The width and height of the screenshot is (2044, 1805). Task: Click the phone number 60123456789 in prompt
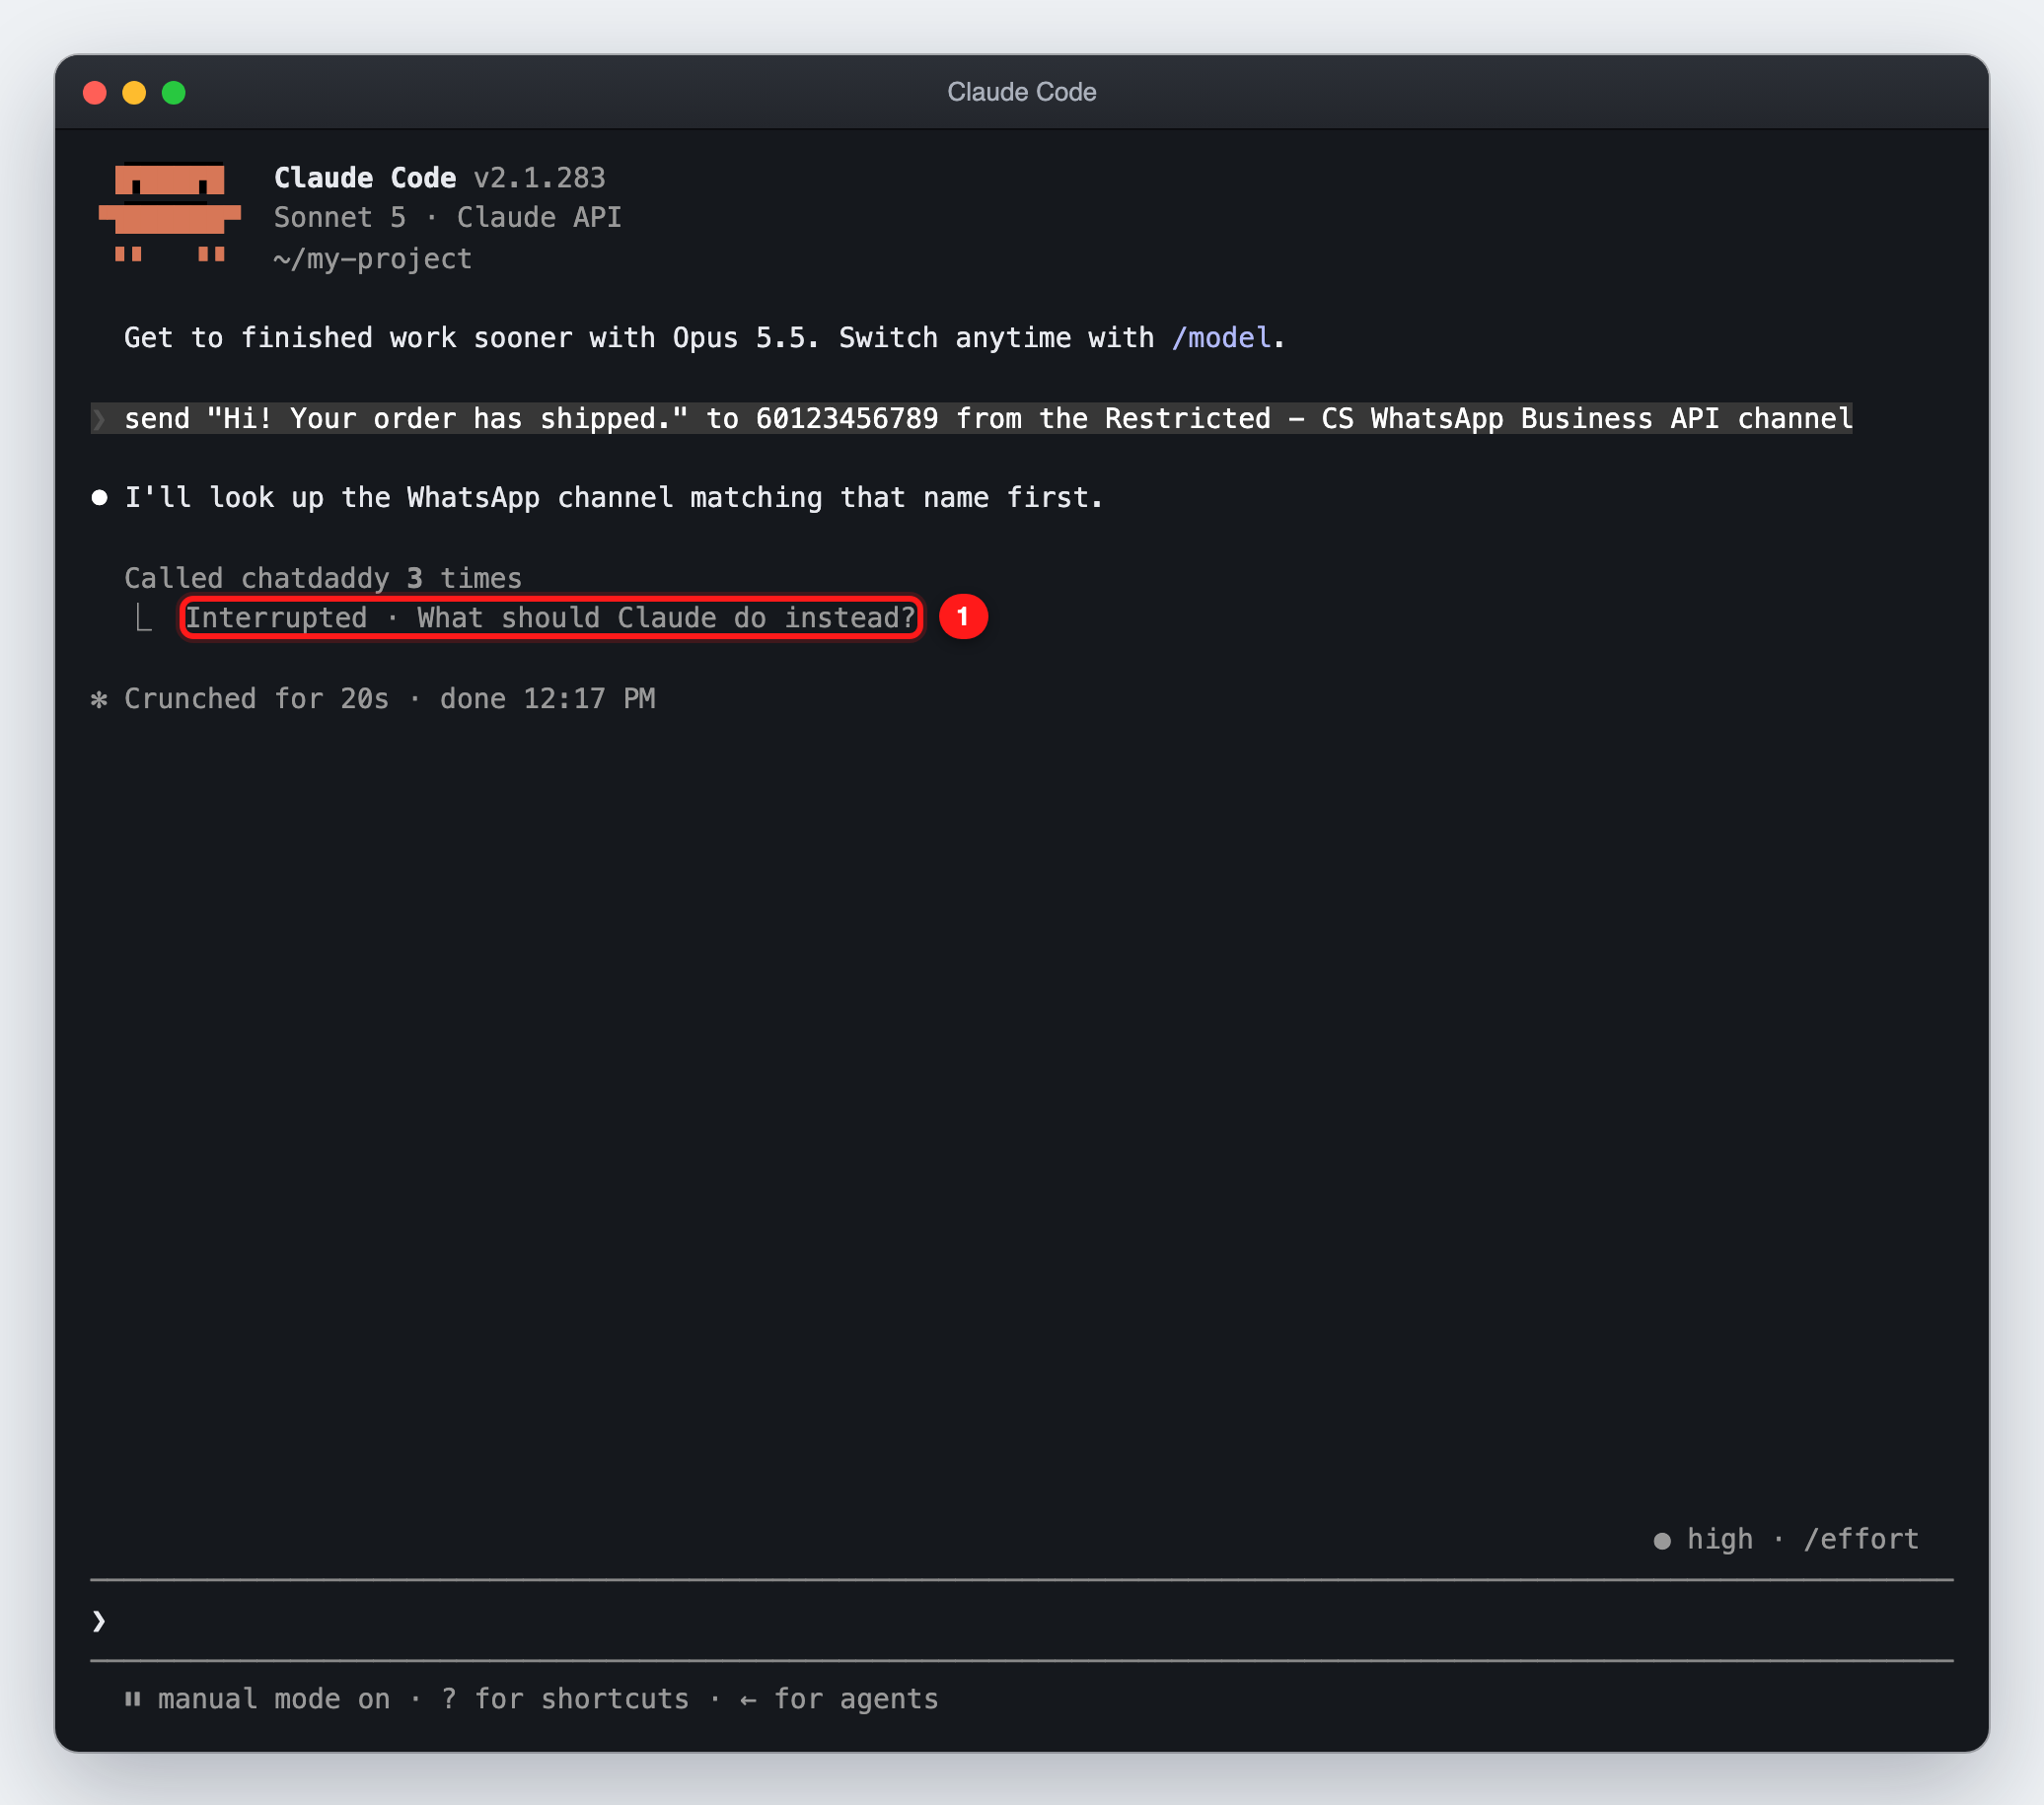847,418
